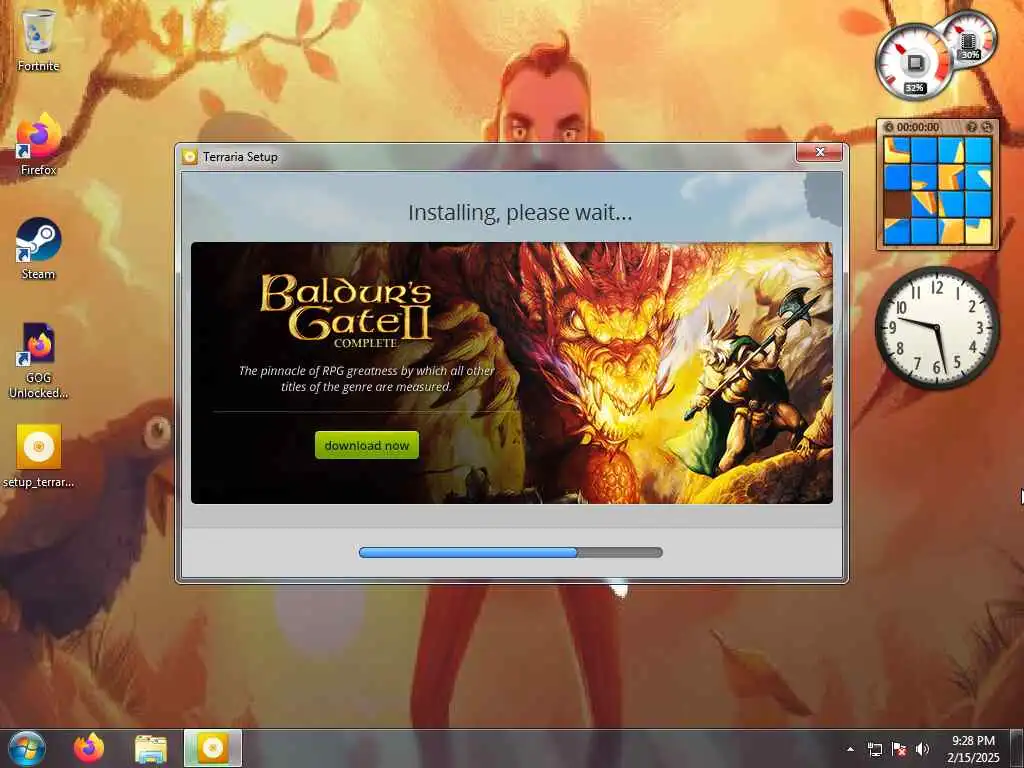The height and width of the screenshot is (768, 1024).
Task: Shuffle the puzzle gadget with solve icon
Action: tap(986, 127)
